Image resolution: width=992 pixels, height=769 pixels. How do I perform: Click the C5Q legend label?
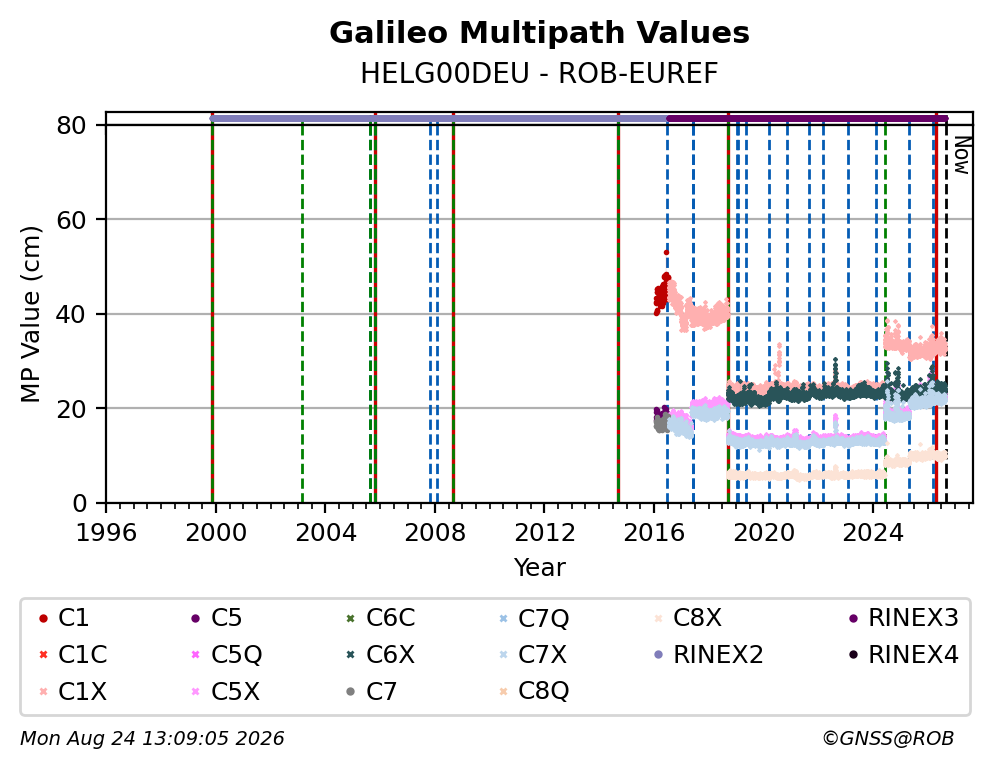[237, 655]
